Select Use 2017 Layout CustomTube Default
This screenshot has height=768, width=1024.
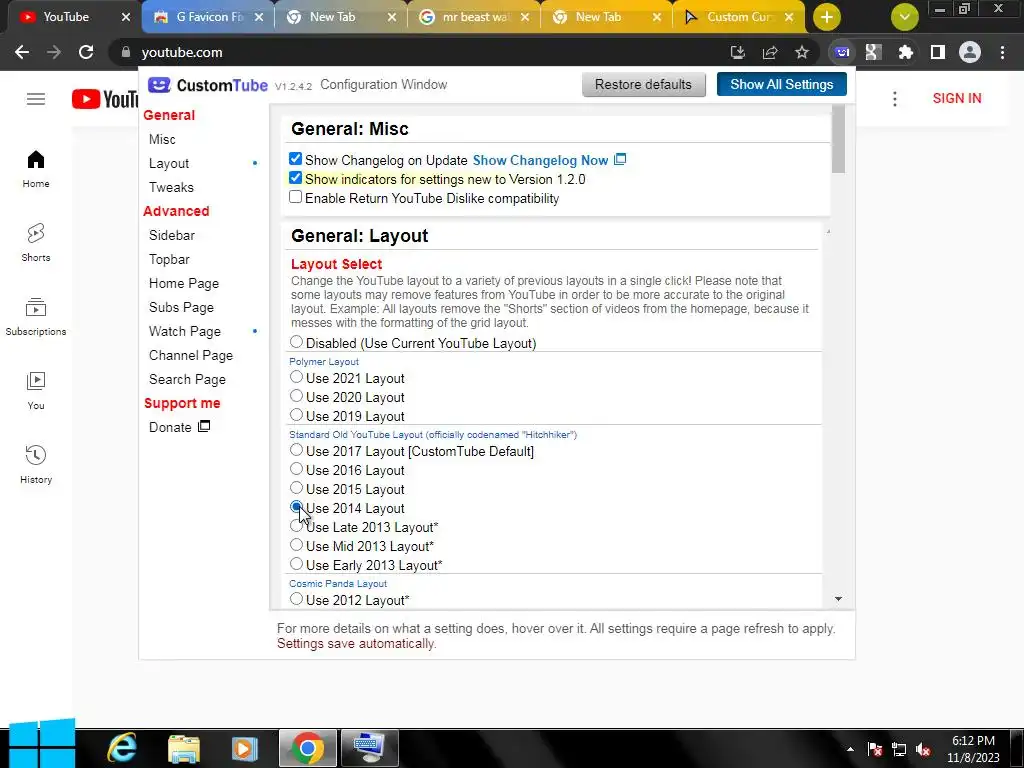296,450
